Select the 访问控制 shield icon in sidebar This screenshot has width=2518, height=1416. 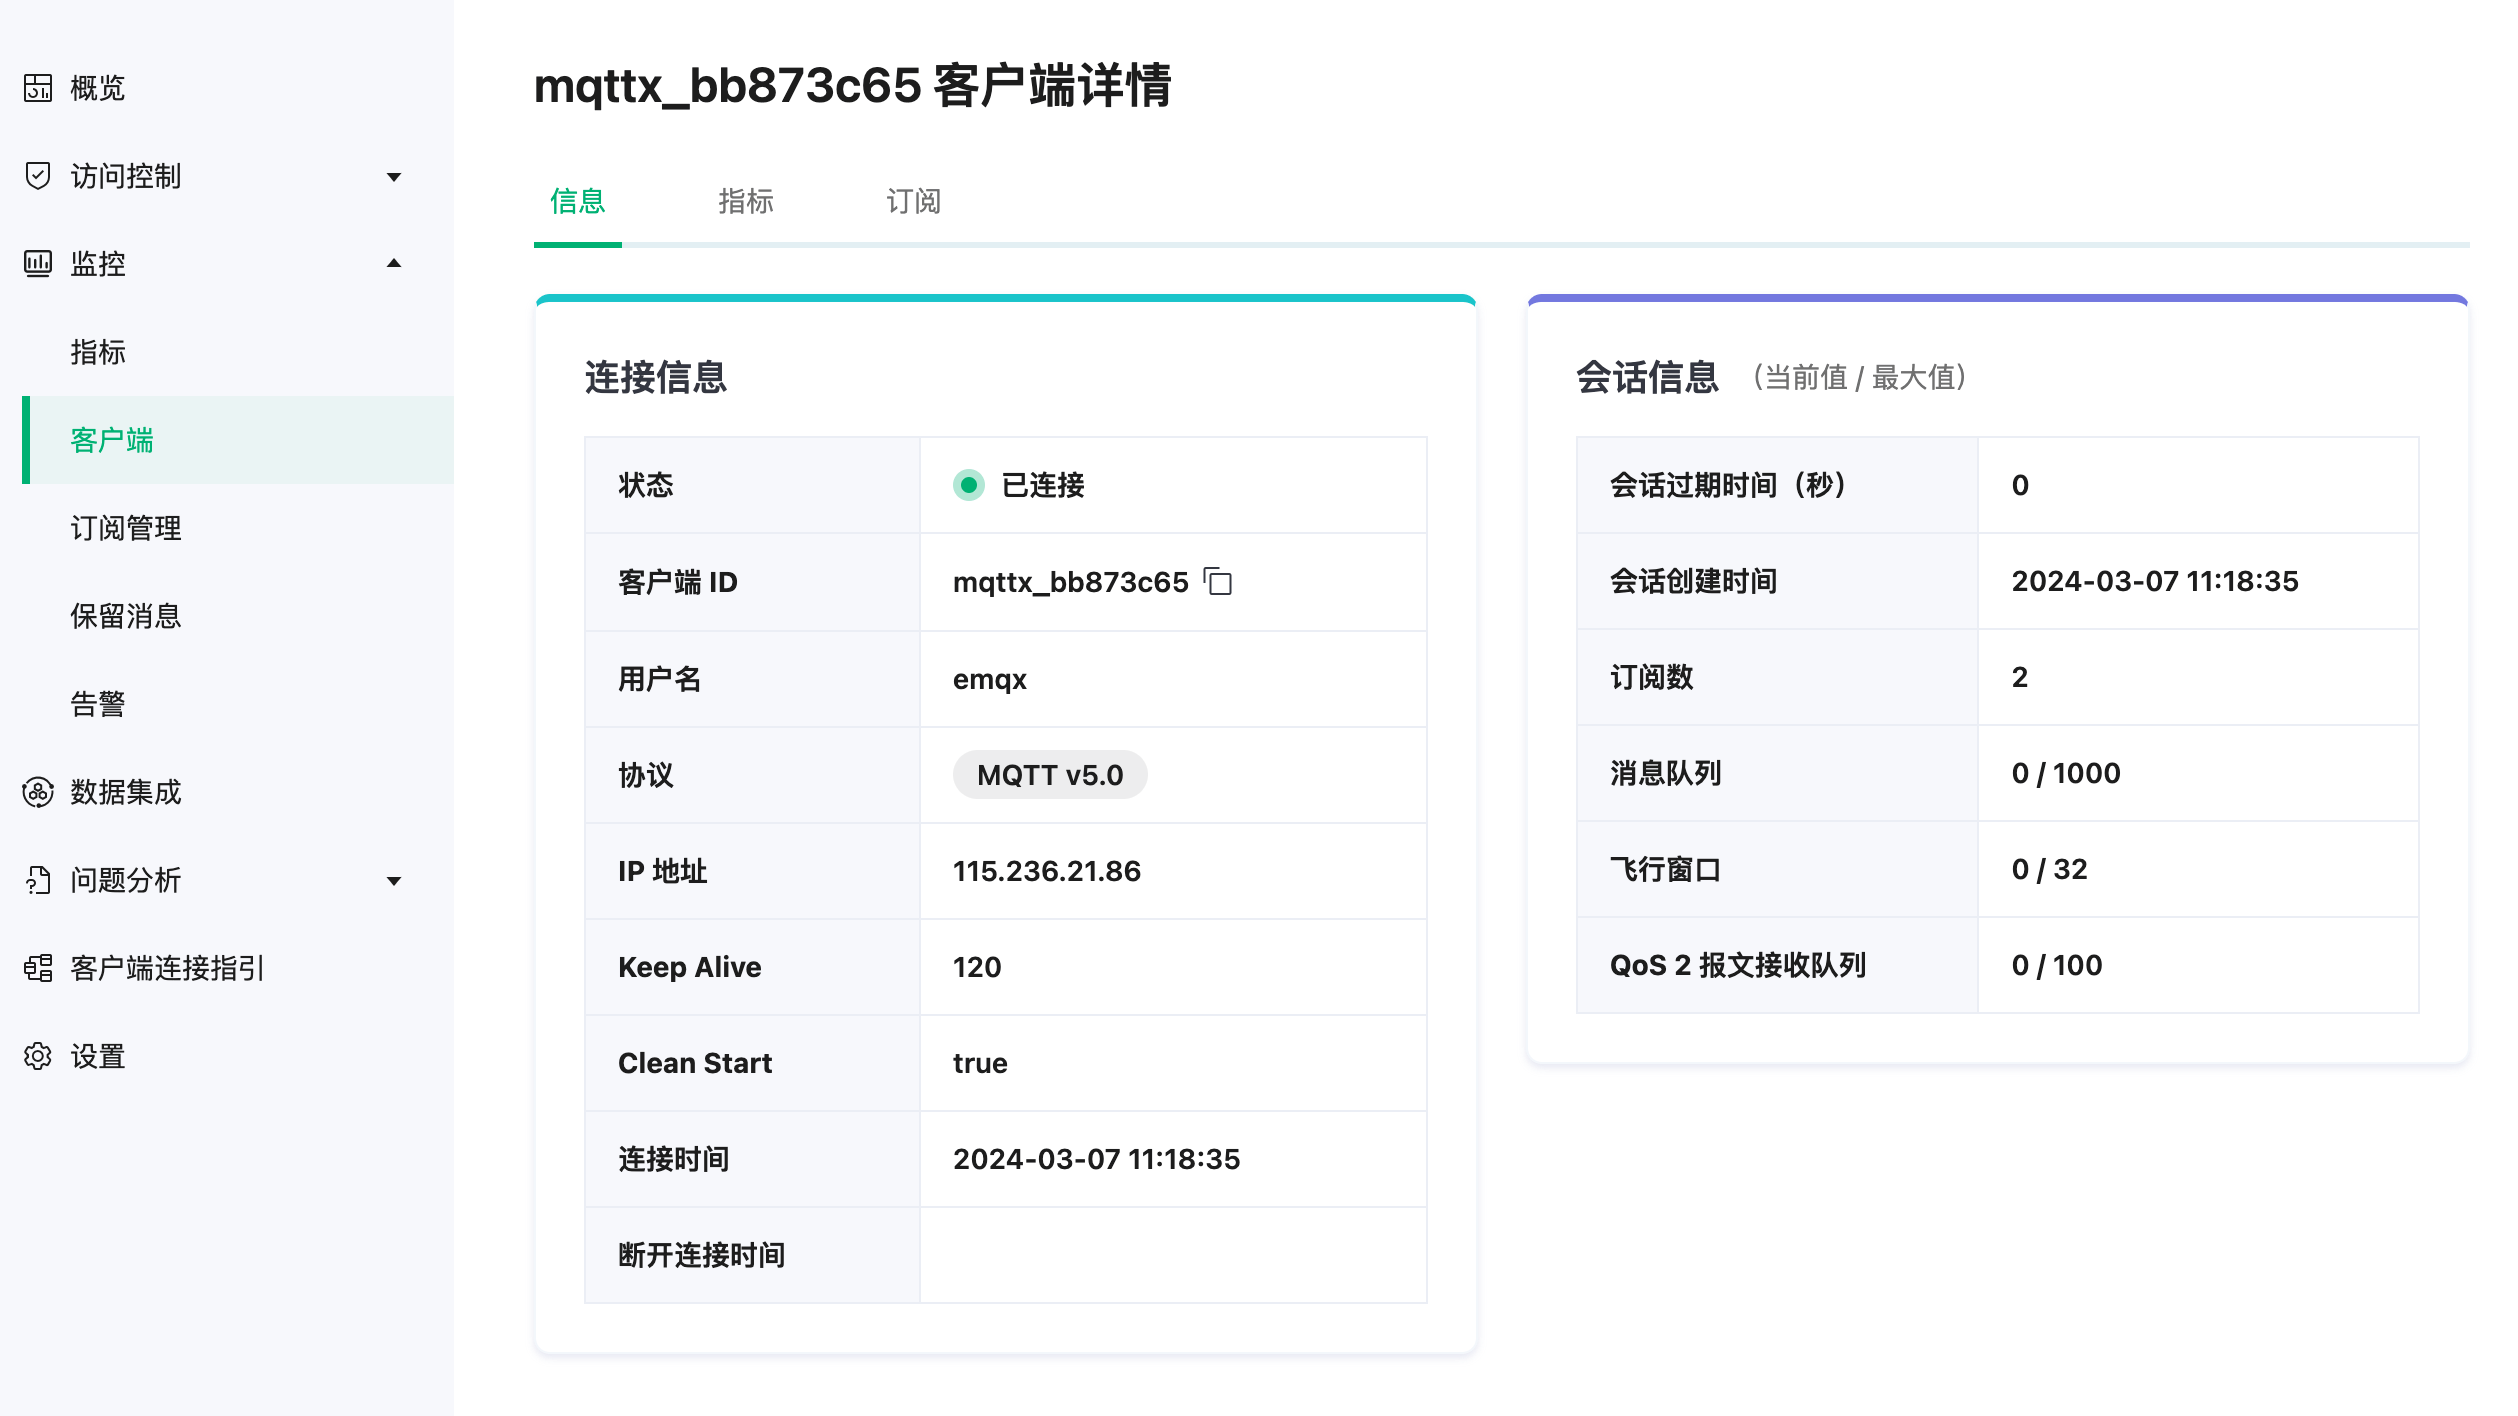click(37, 176)
